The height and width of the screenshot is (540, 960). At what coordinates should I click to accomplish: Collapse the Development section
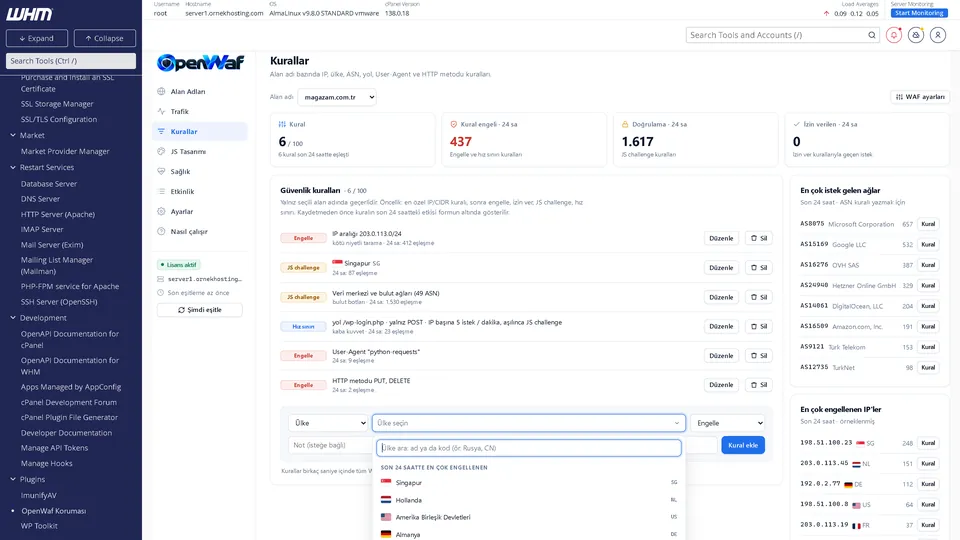(13, 318)
